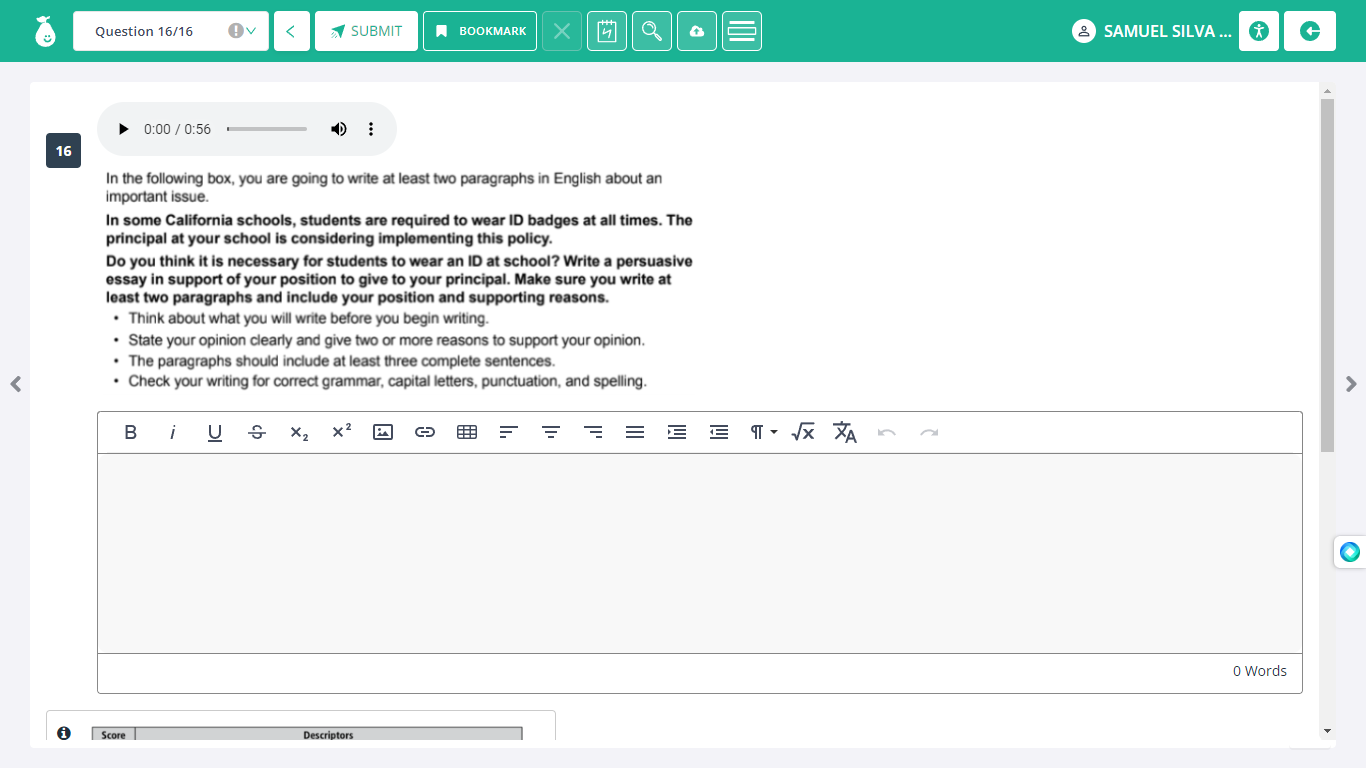This screenshot has width=1366, height=768.
Task: Increase indent
Action: tap(677, 432)
